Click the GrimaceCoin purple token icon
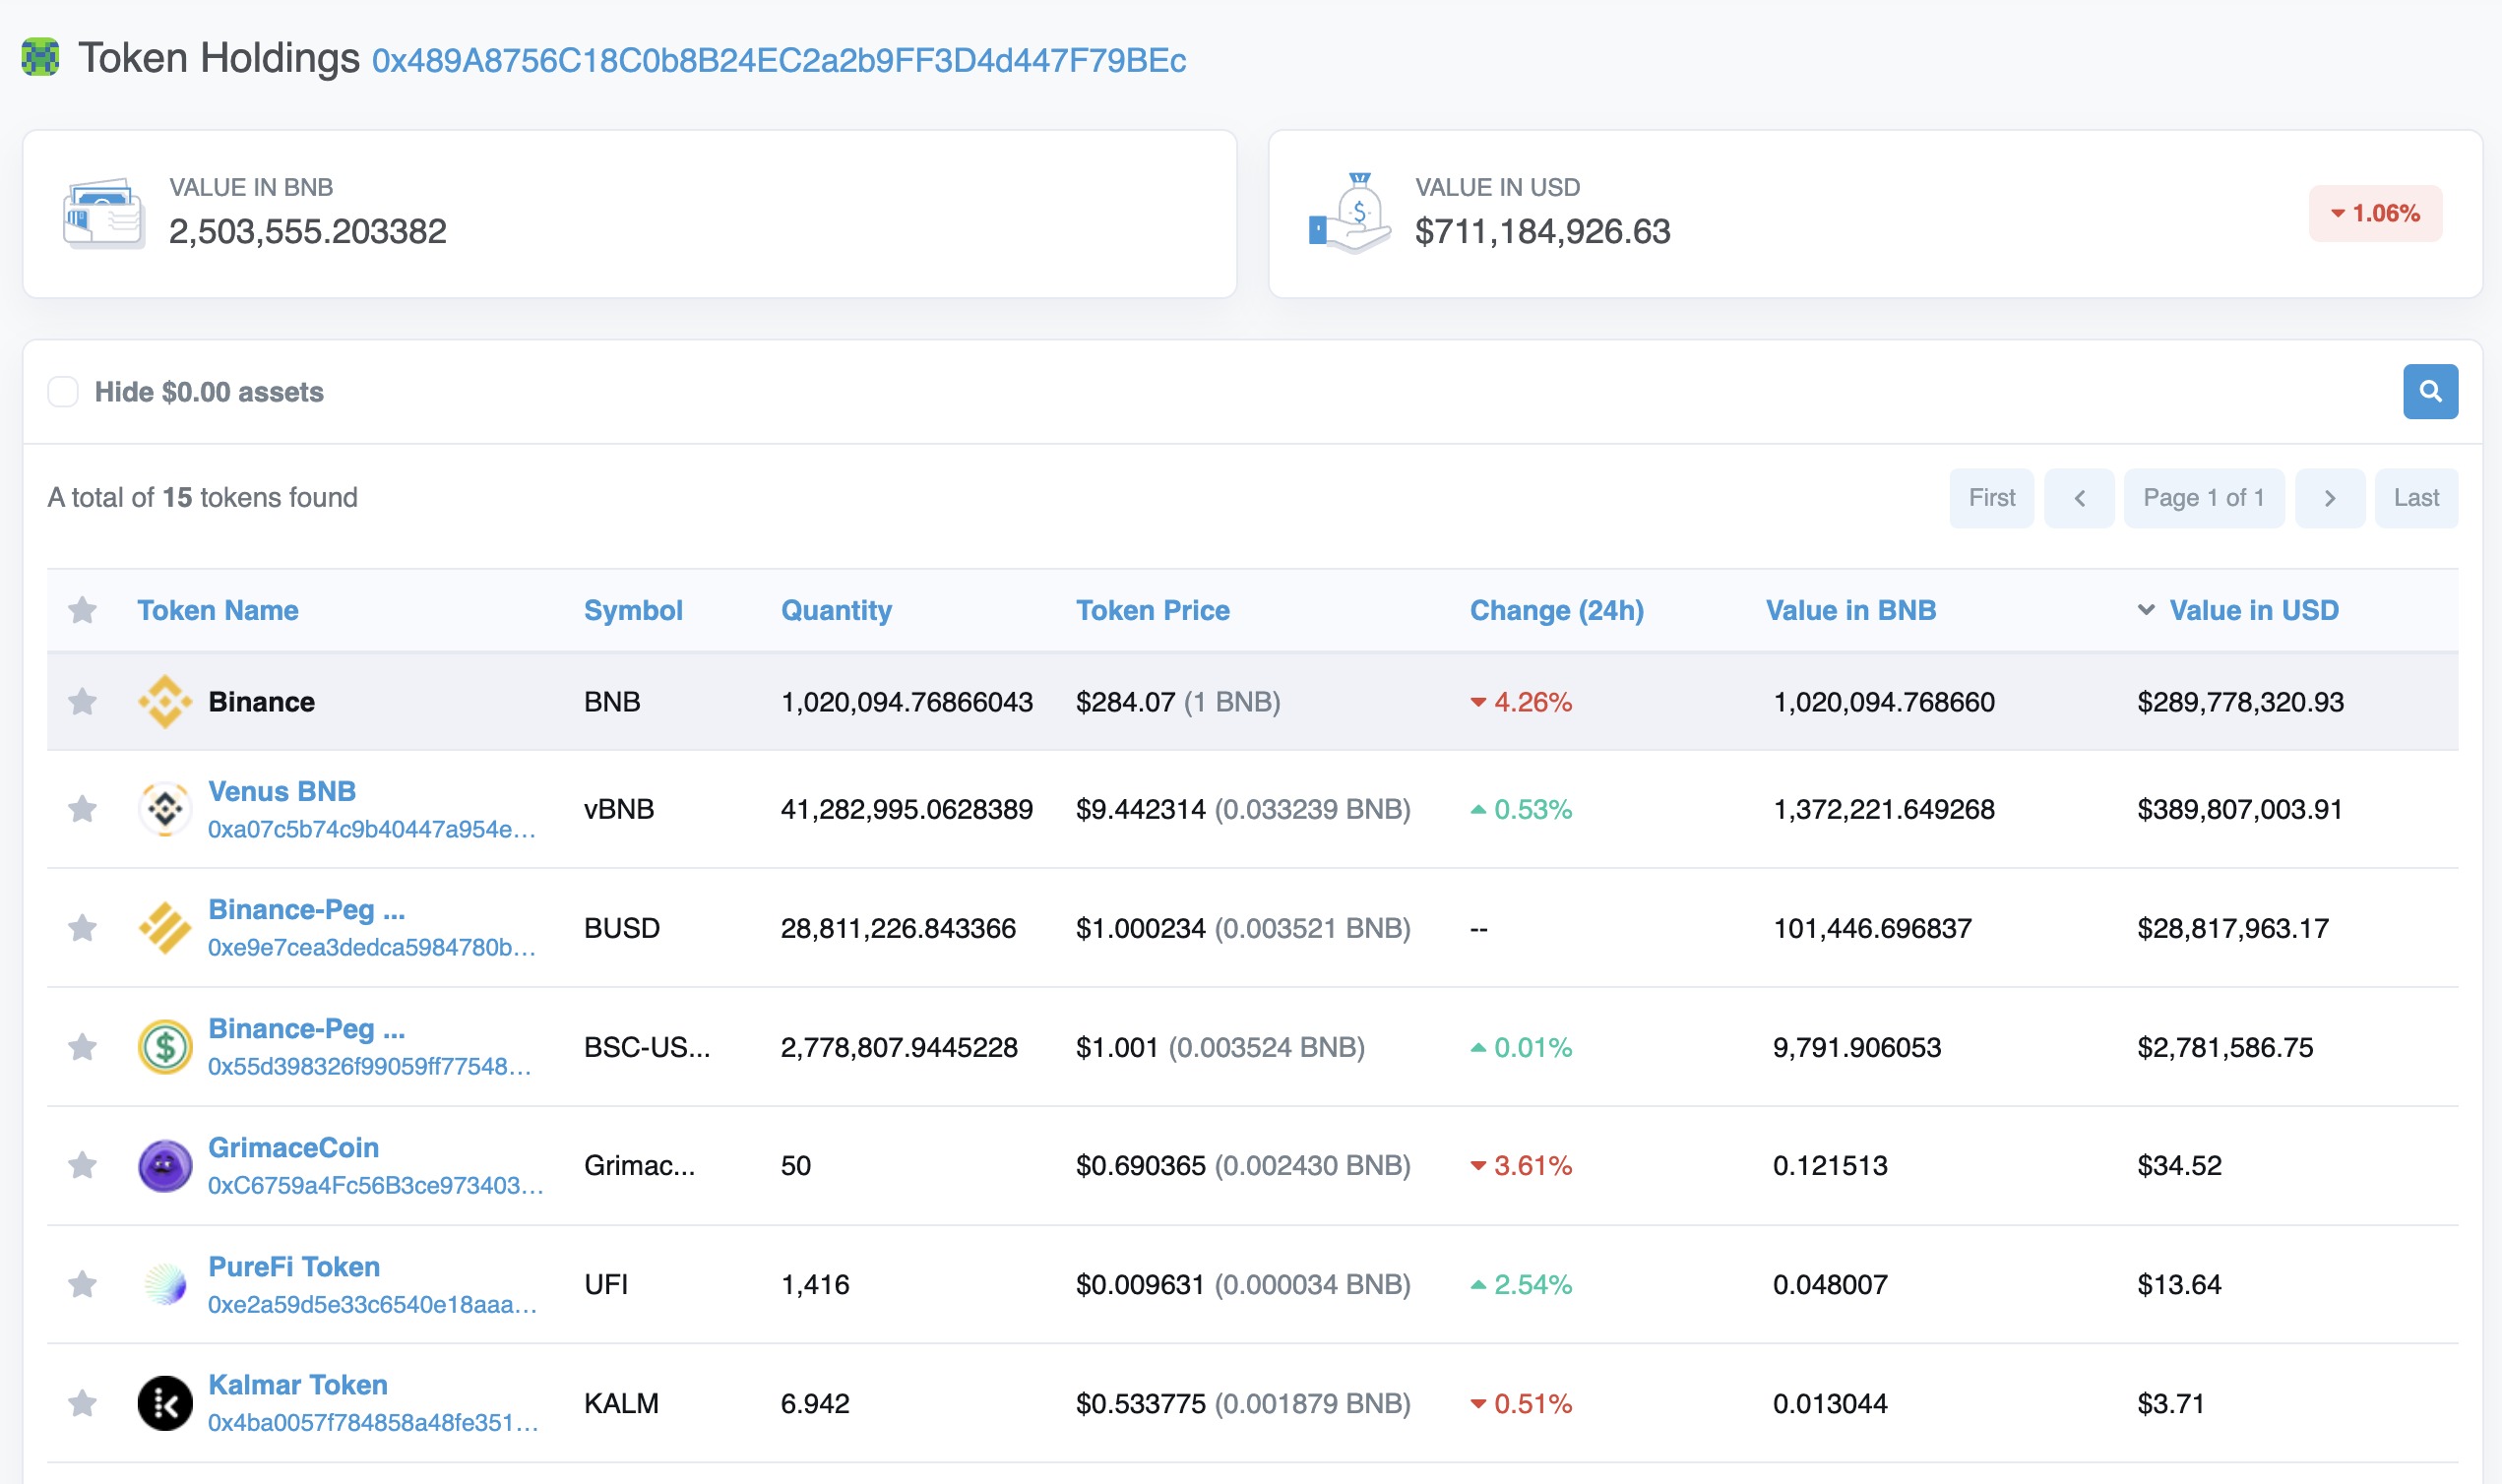 click(x=165, y=1166)
